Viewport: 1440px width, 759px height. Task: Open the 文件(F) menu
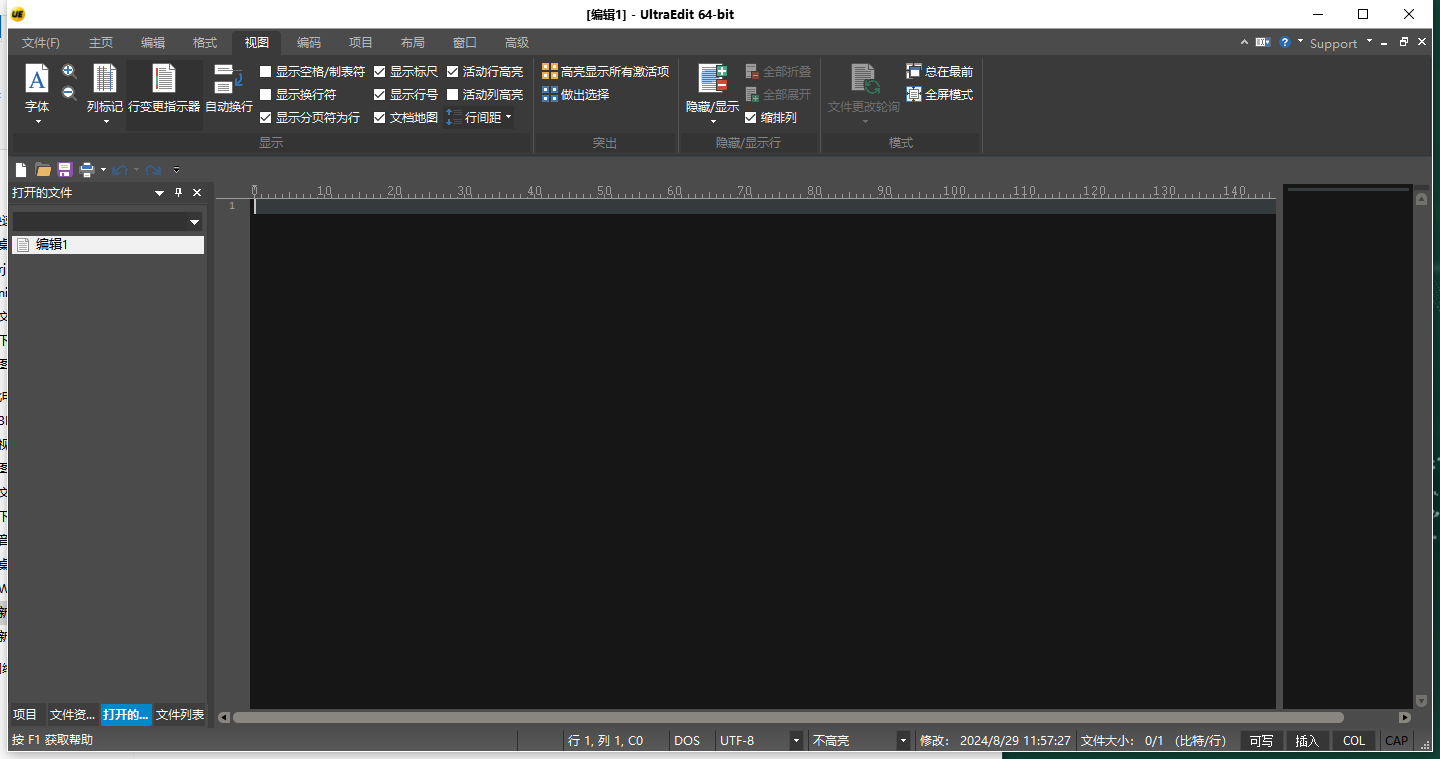point(41,42)
